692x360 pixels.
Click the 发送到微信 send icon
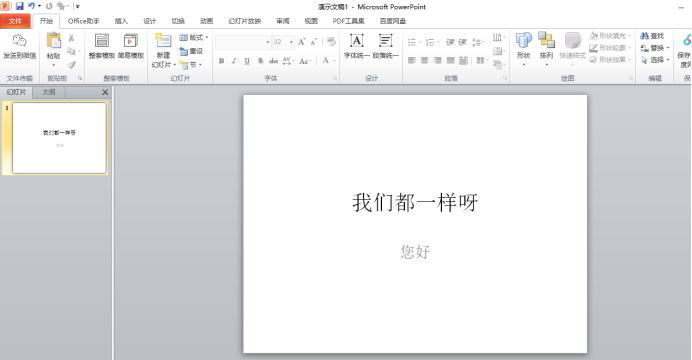coord(19,41)
